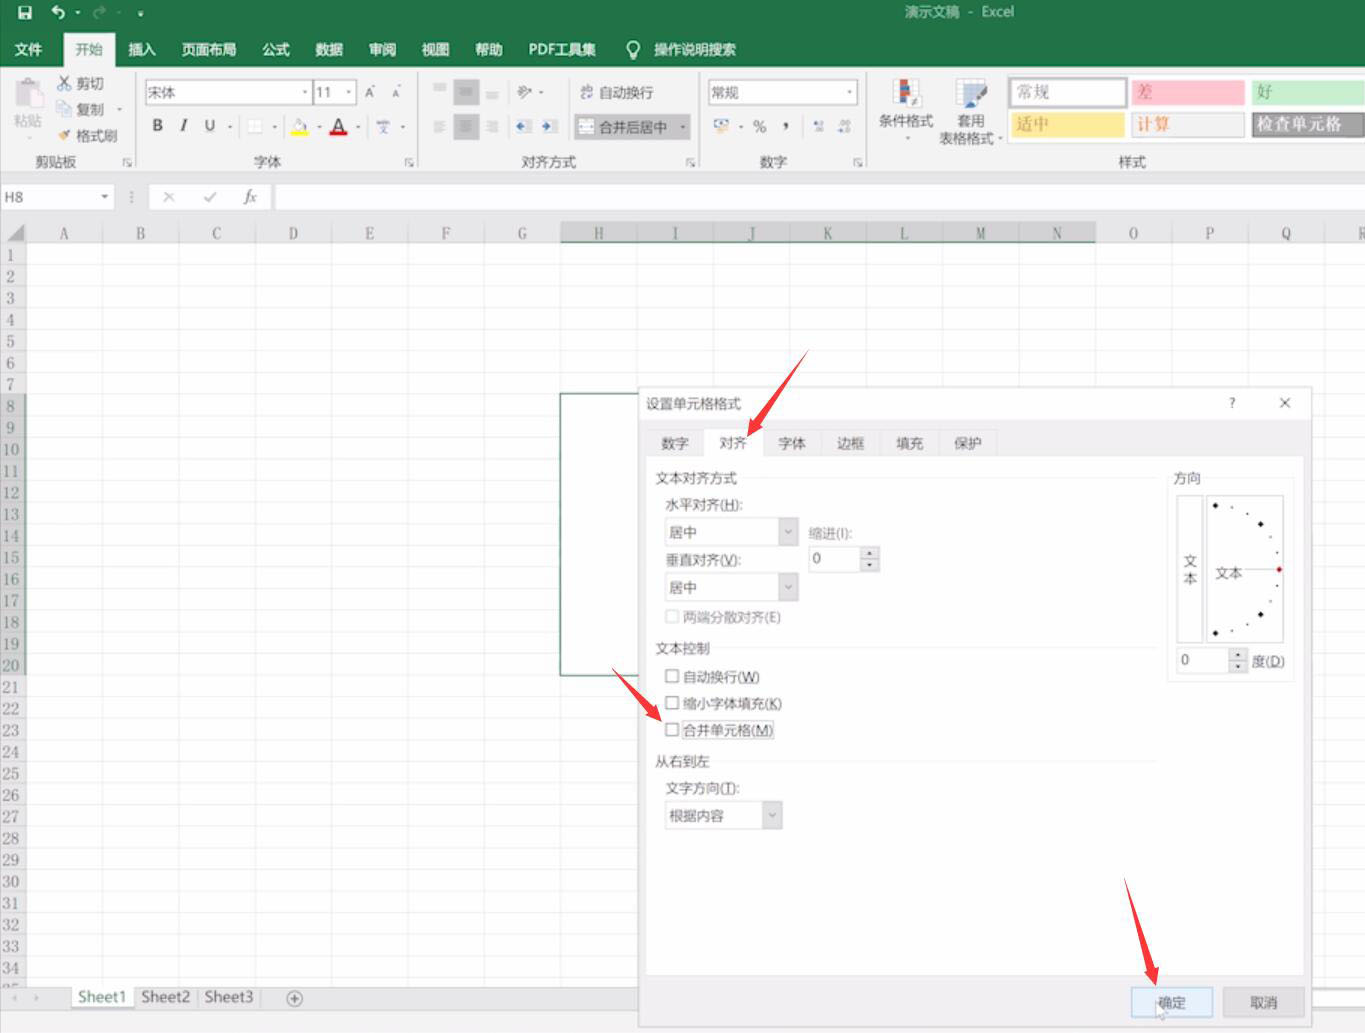Switch to Sheet2 tab
Image resolution: width=1365 pixels, height=1033 pixels.
tap(165, 997)
